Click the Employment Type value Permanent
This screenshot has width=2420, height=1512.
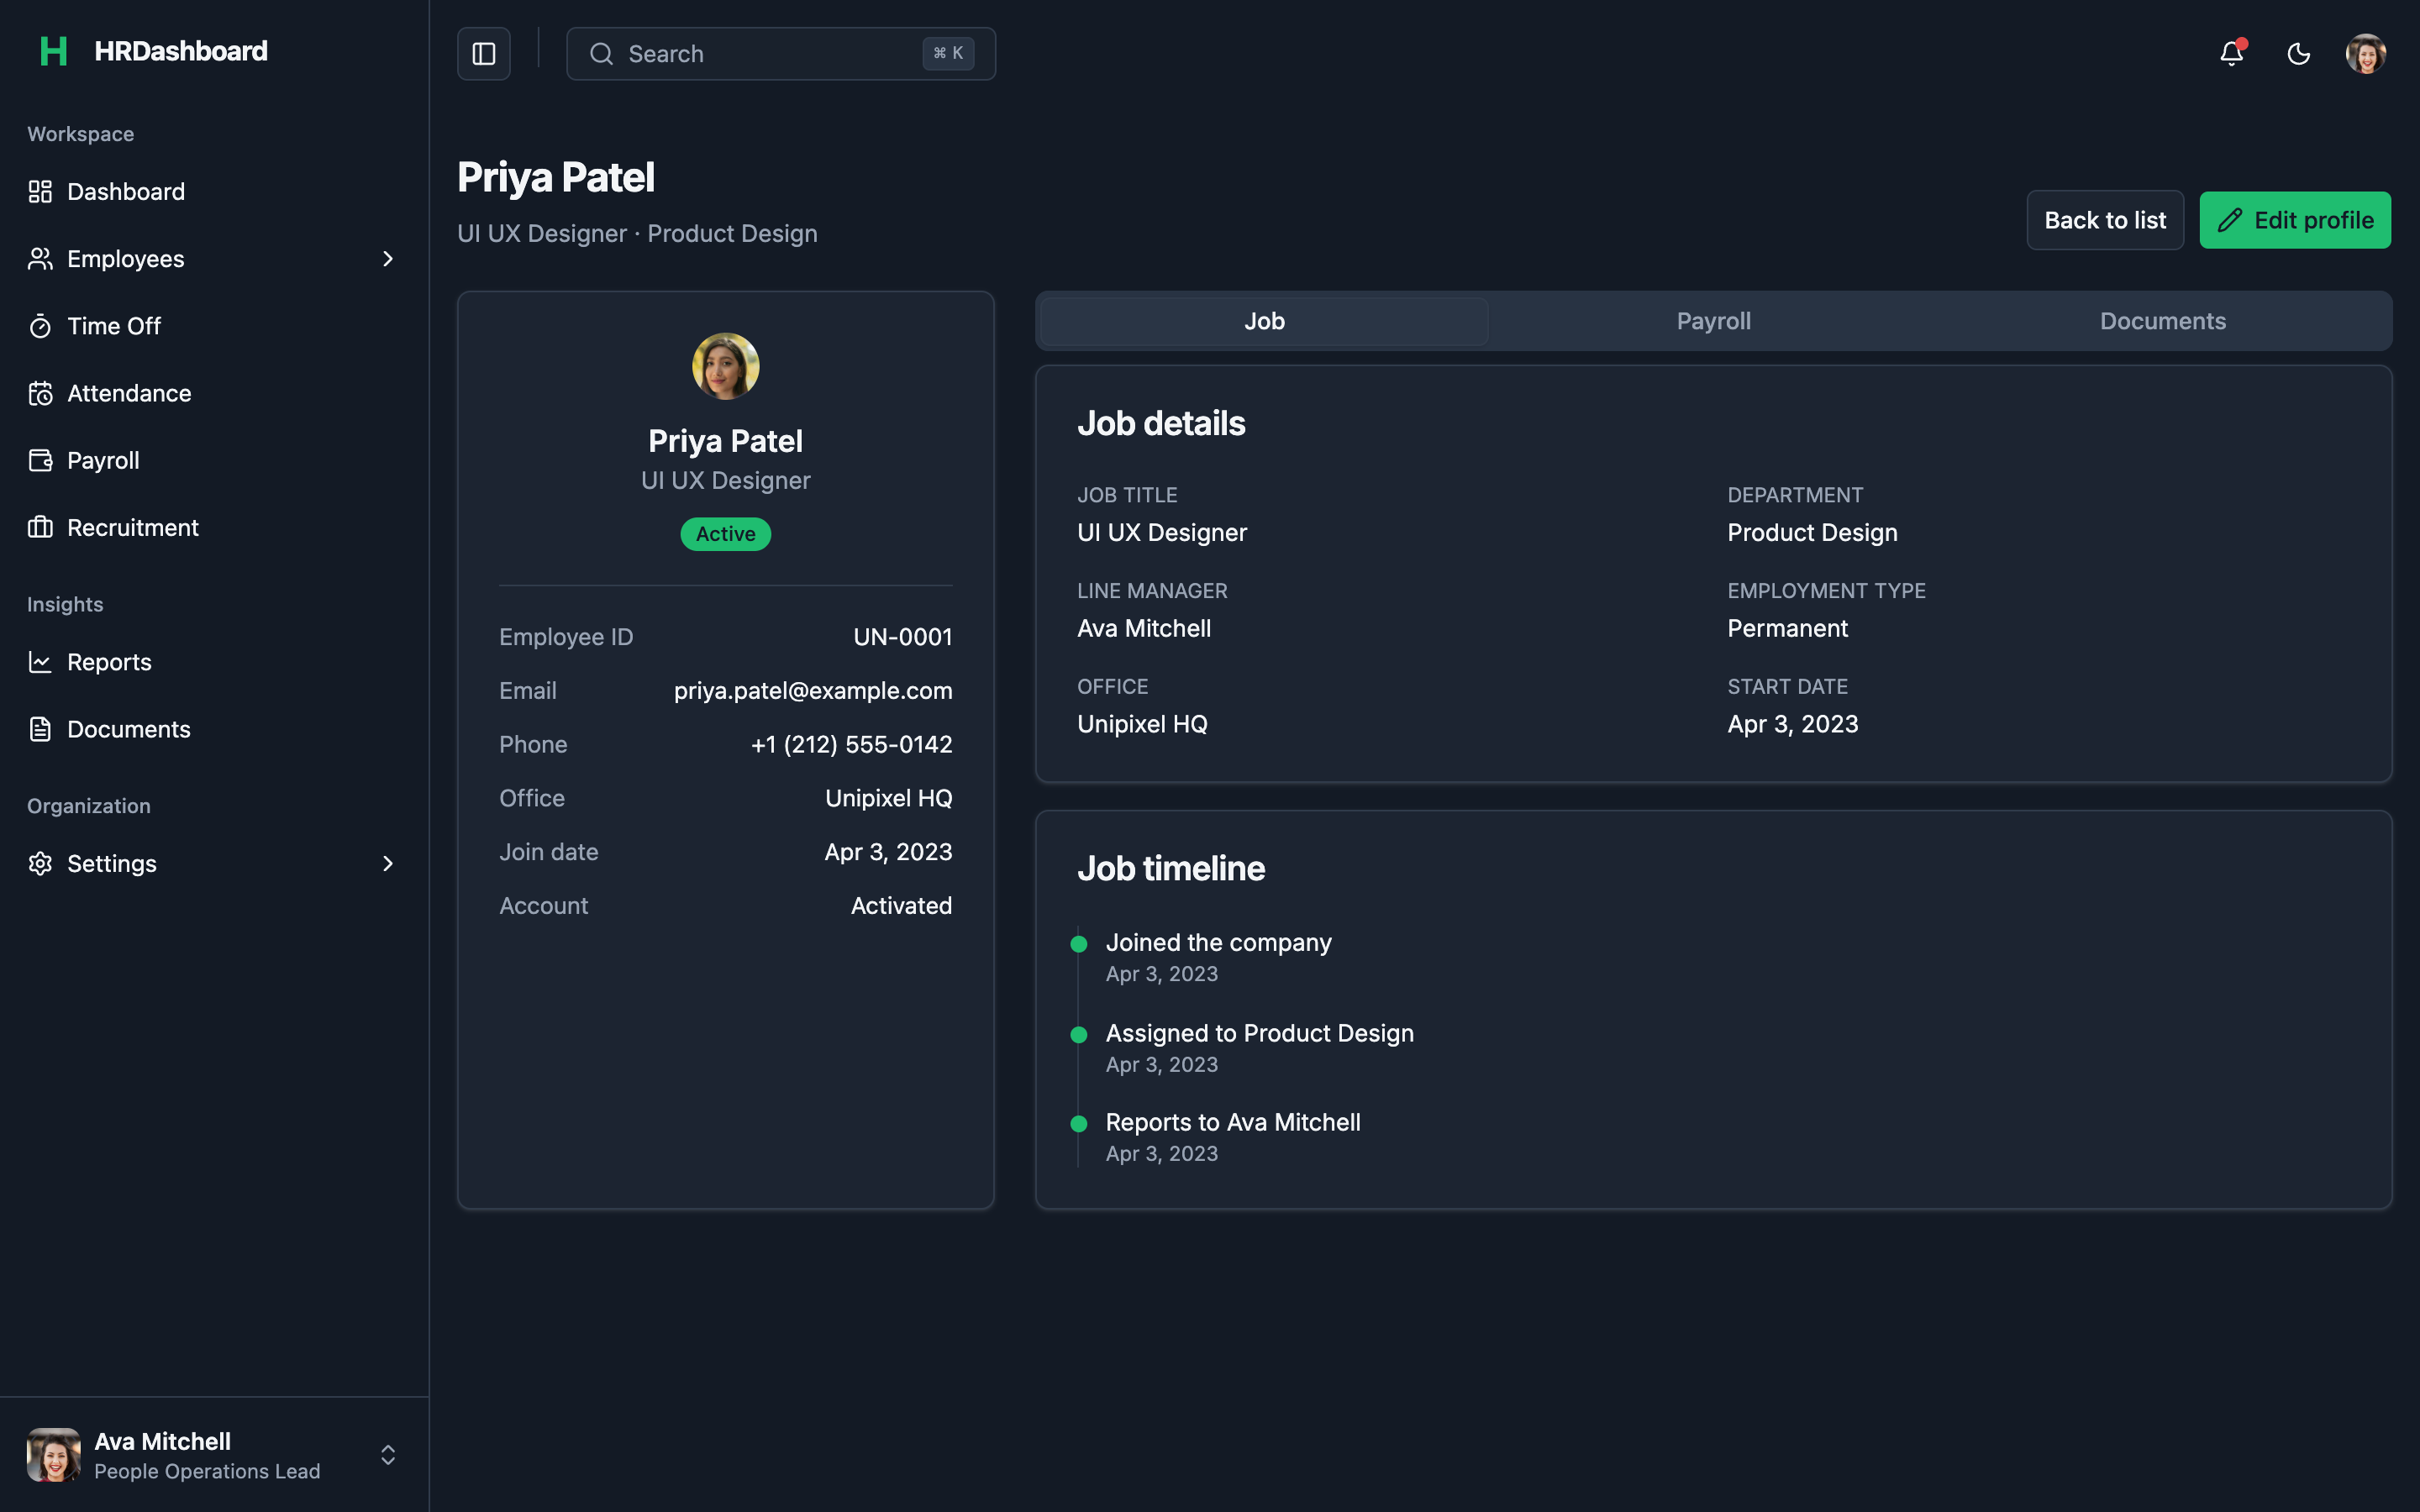(1787, 629)
